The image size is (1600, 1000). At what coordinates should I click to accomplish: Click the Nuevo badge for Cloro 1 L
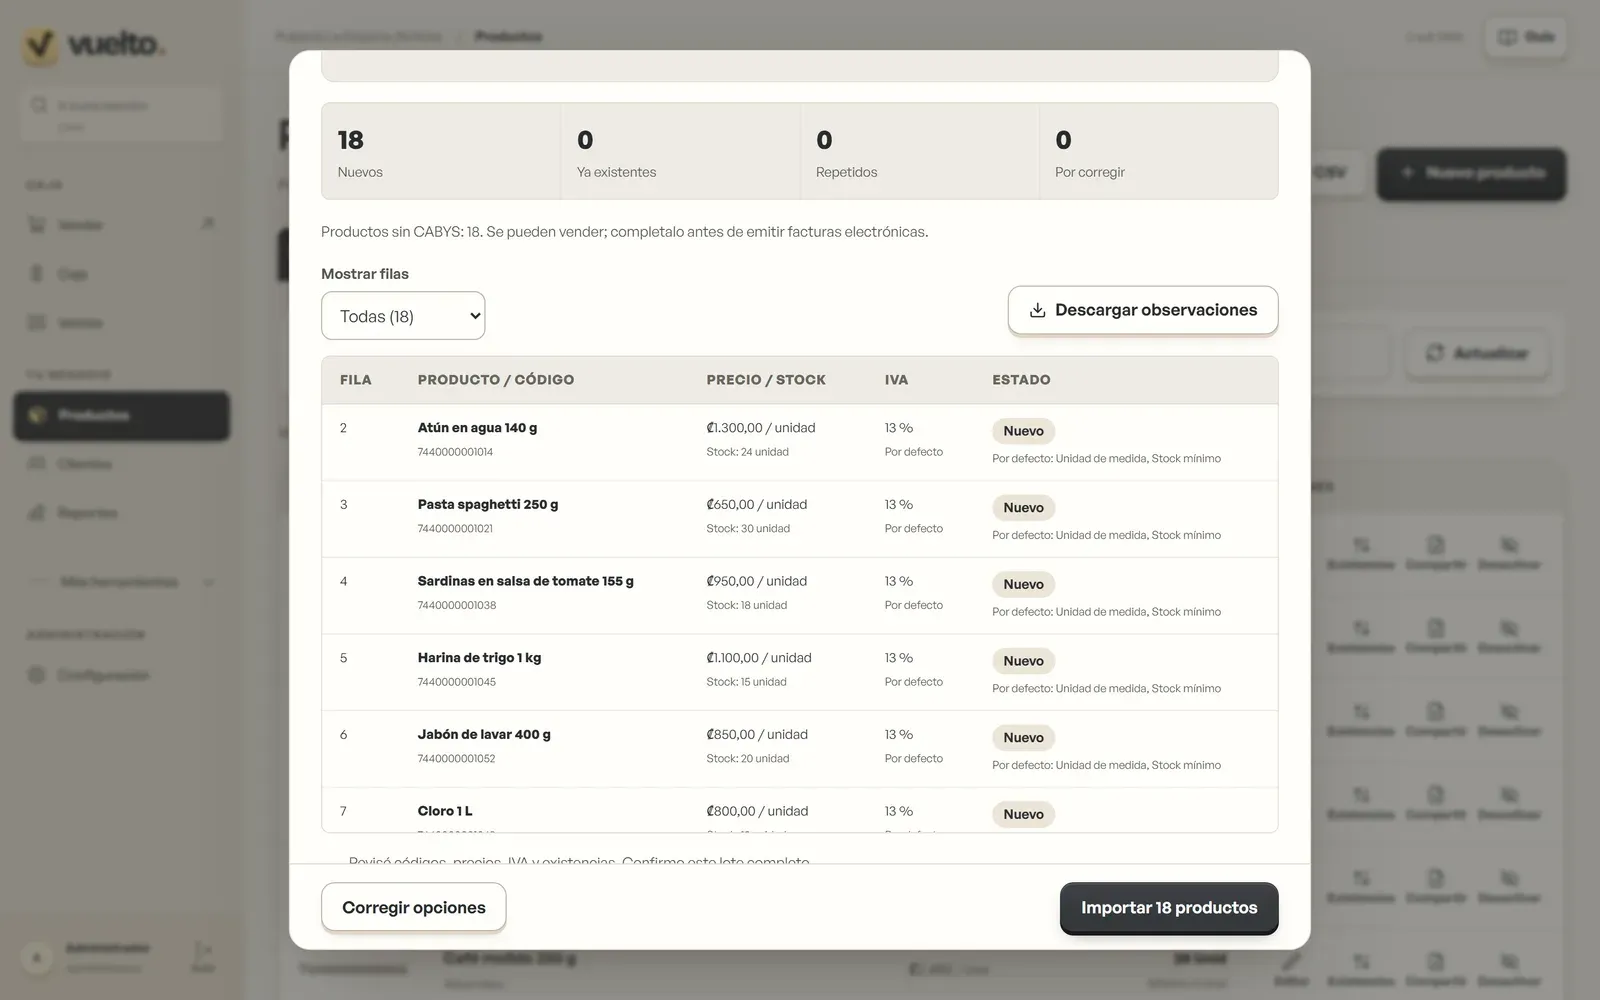tap(1023, 814)
